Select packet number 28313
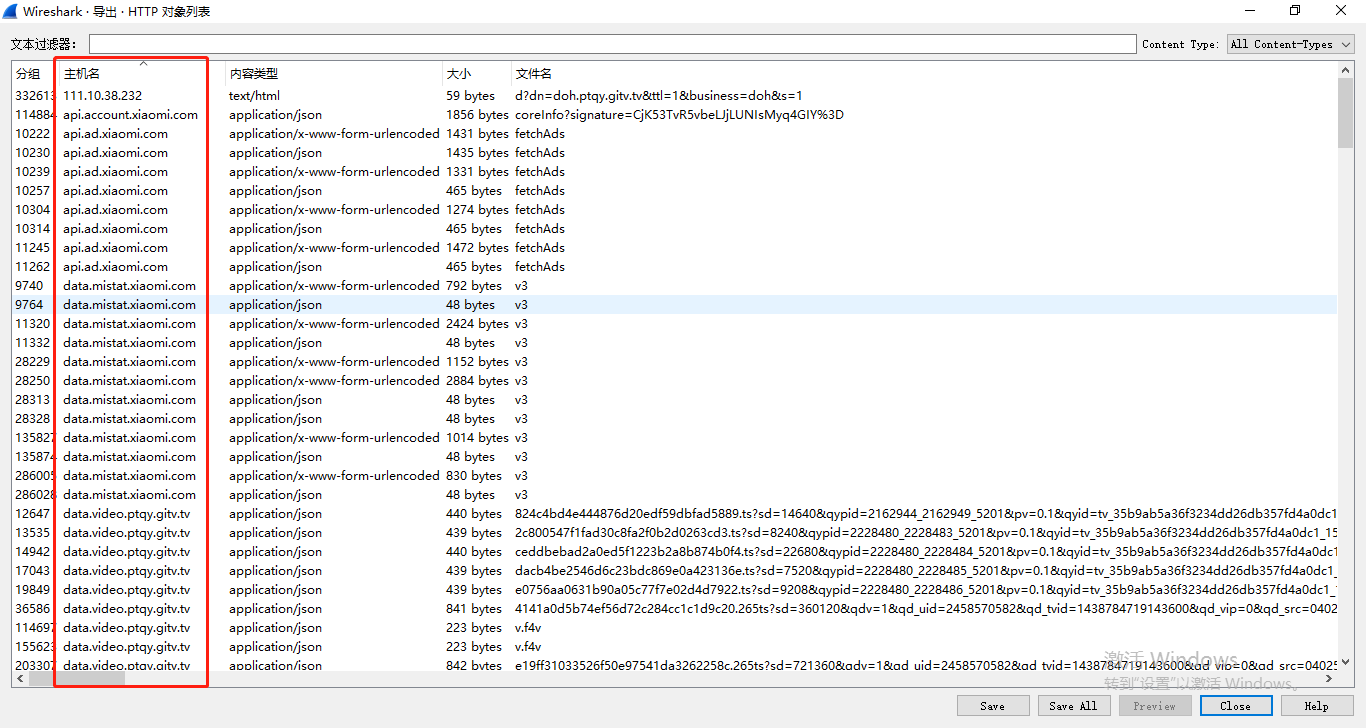Screen dimensions: 1366x728 coord(33,400)
